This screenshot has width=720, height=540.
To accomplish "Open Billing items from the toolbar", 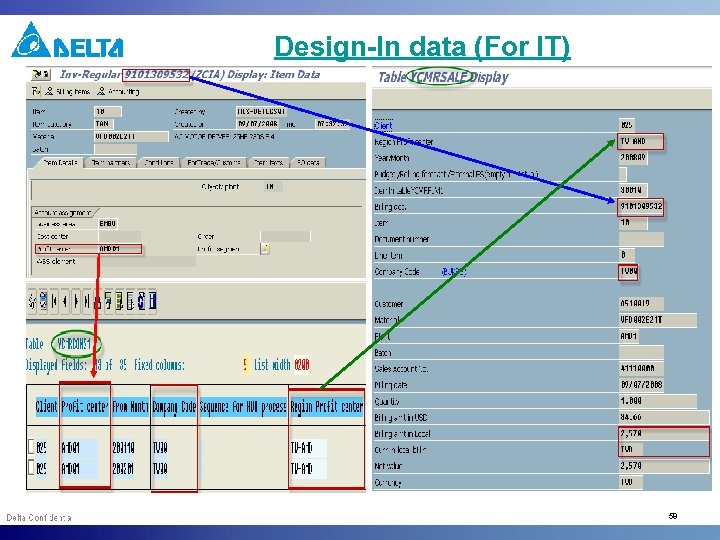I will point(68,91).
